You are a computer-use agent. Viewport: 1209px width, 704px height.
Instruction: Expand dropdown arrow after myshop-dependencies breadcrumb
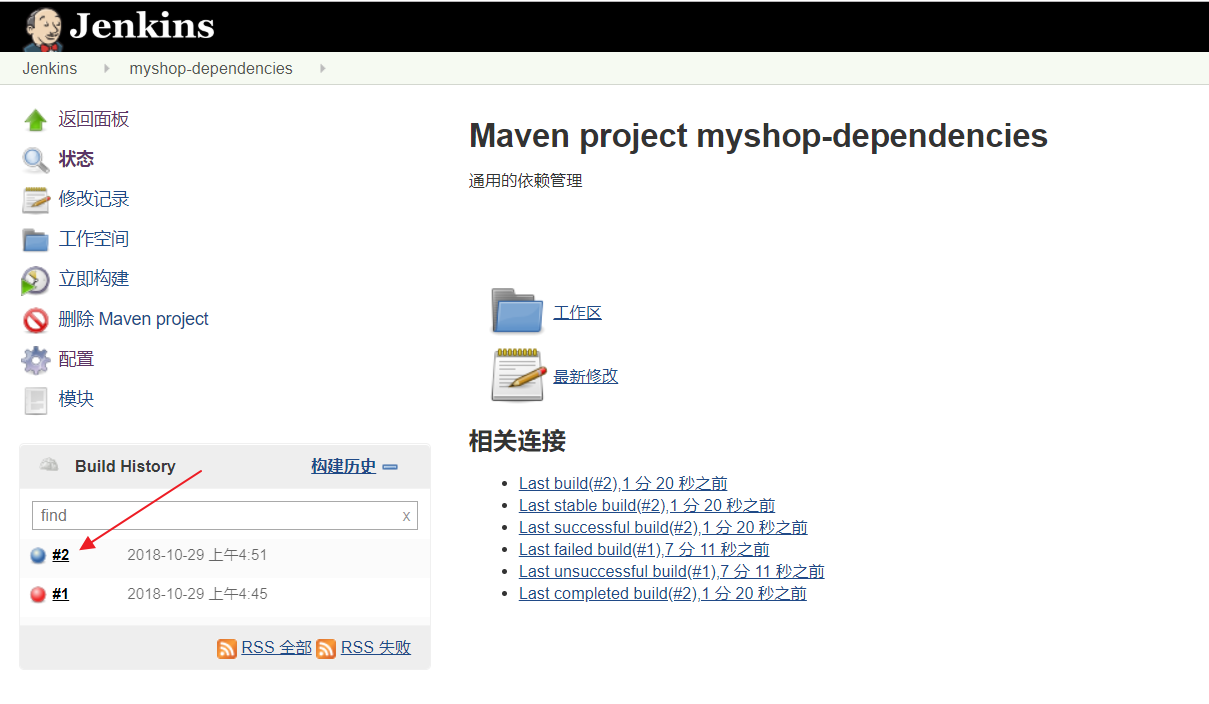[x=321, y=69]
